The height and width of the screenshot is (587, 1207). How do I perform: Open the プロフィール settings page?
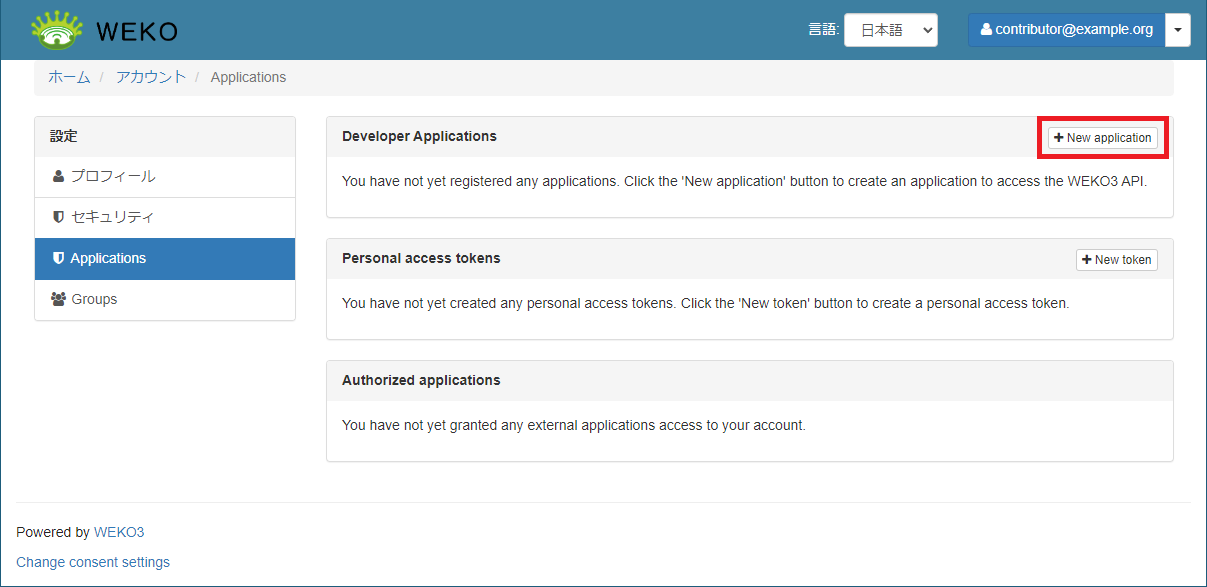coord(112,177)
